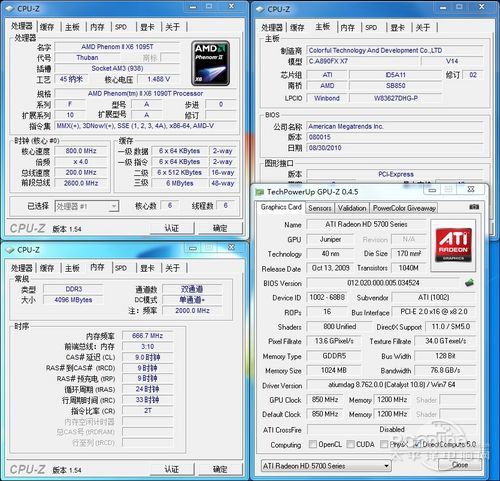Screen dimensions: 500x481
Task: Click the app icon in the bottom-left CPU-Z title bar
Action: click(x=10, y=250)
